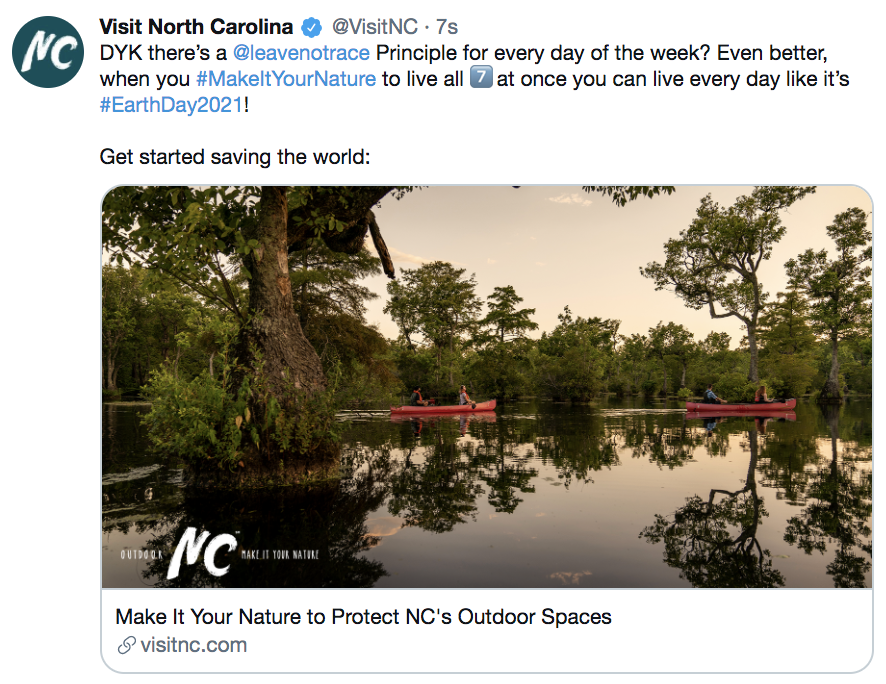Open the @leavenotrace mention
The image size is (886, 684).
coord(301,53)
